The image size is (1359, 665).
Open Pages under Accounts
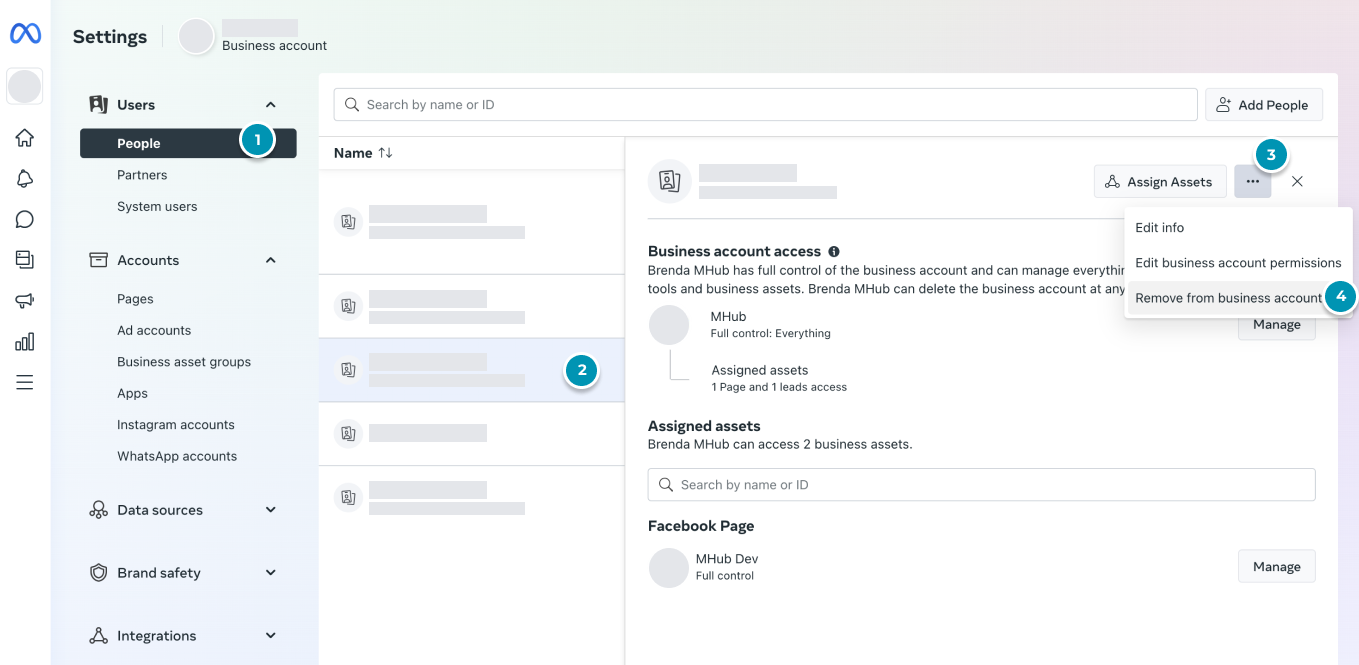[135, 299]
